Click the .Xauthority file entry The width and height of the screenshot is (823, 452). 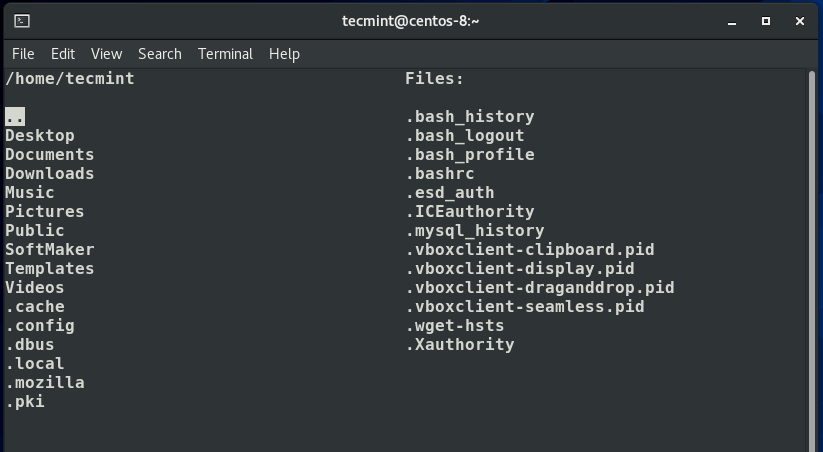click(x=460, y=345)
